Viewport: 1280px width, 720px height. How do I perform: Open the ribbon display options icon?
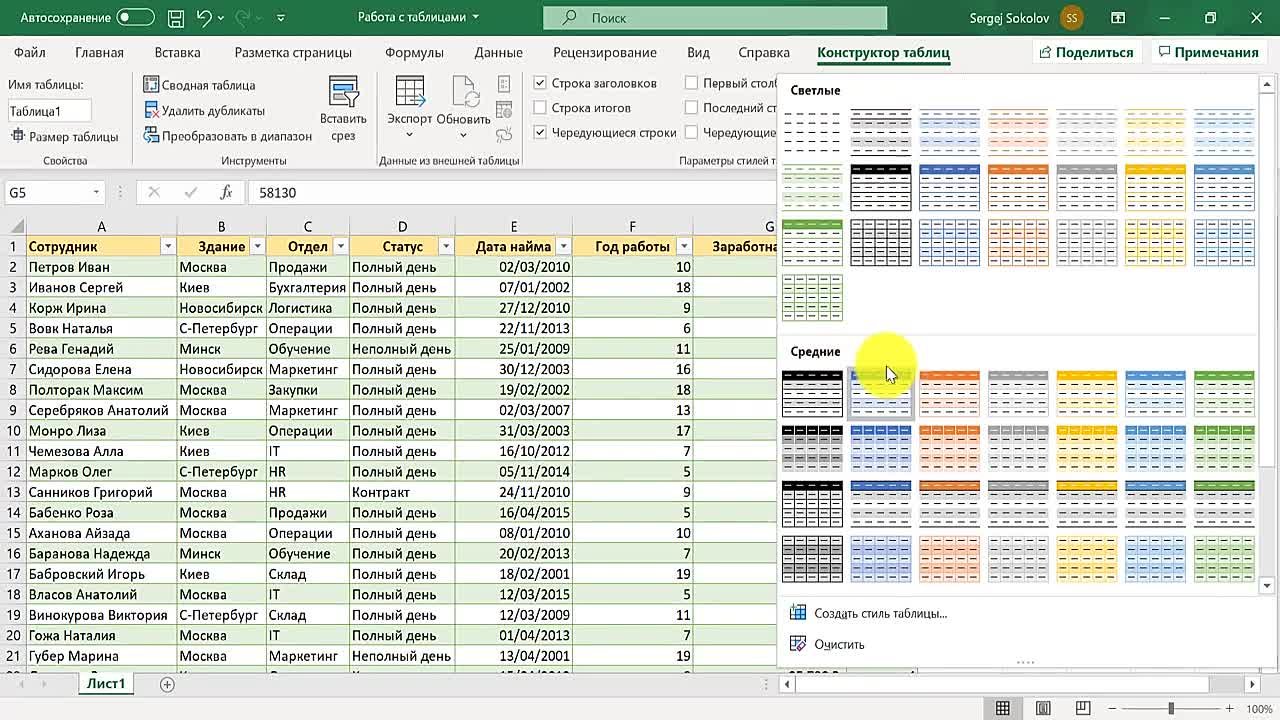coord(1118,18)
